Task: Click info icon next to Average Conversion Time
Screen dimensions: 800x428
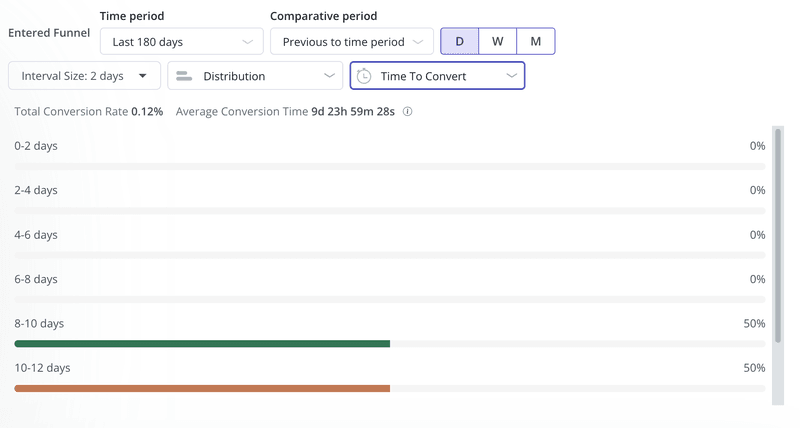Action: (408, 112)
